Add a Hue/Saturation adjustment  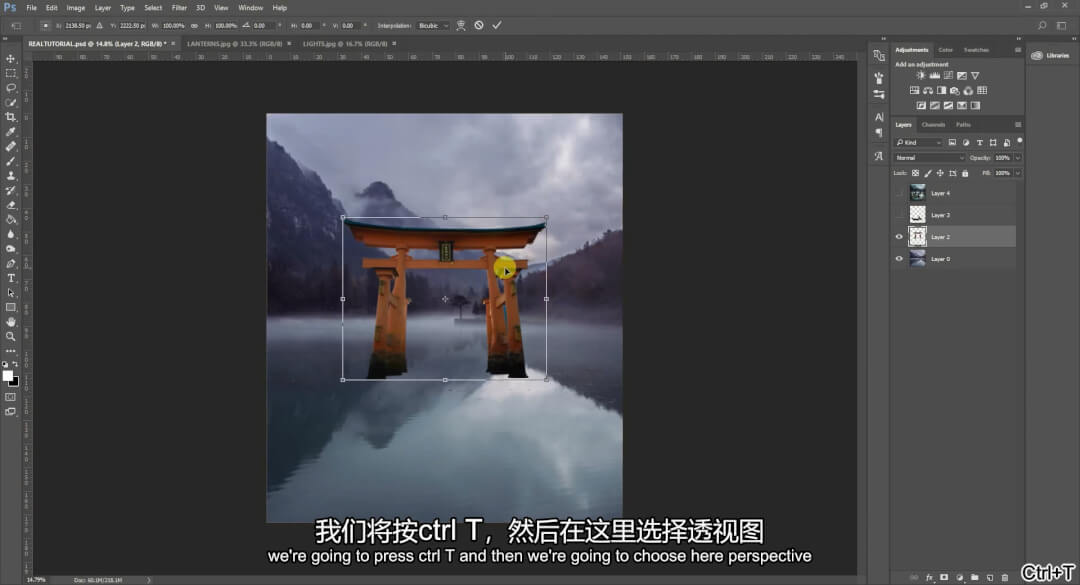[915, 90]
